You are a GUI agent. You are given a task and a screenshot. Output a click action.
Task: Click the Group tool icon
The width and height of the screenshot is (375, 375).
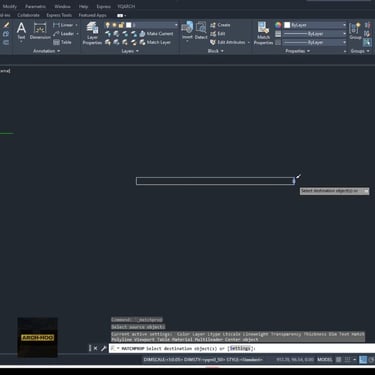355,31
